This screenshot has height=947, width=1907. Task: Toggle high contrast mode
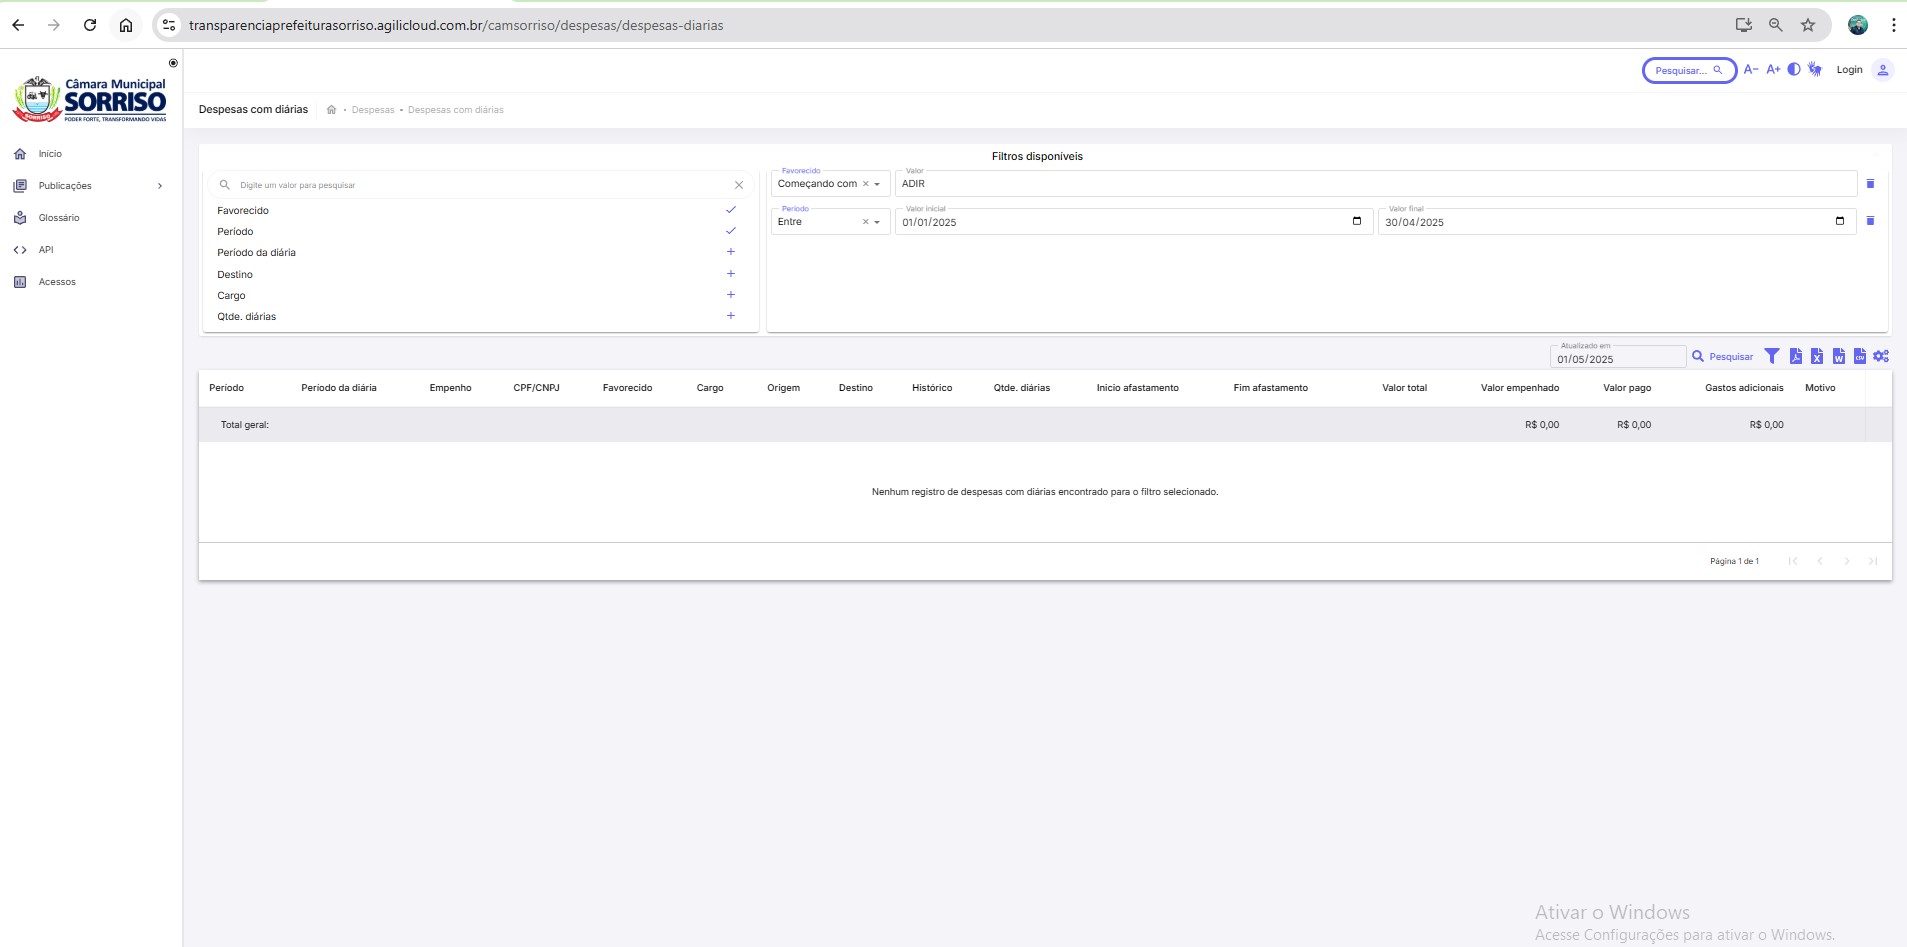[x=1794, y=70]
